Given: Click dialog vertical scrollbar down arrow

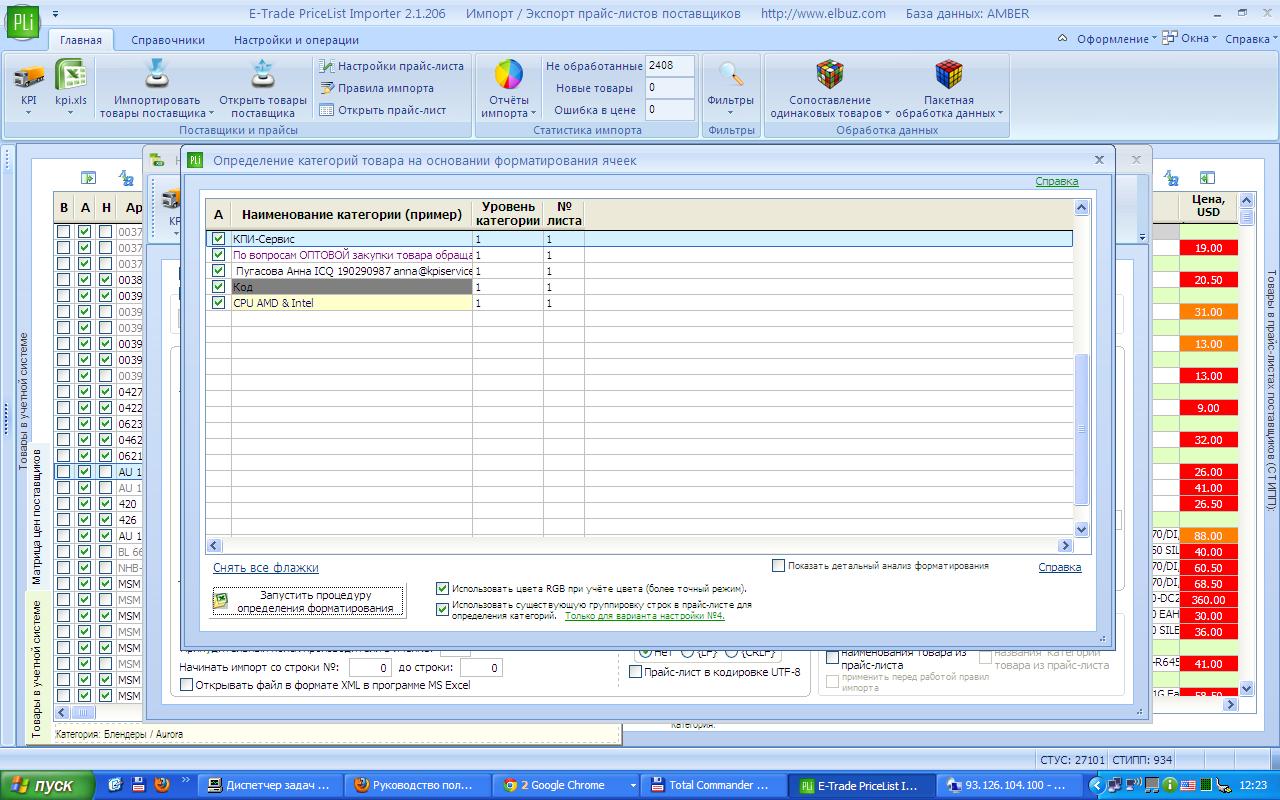Looking at the screenshot, I should click(x=1081, y=529).
